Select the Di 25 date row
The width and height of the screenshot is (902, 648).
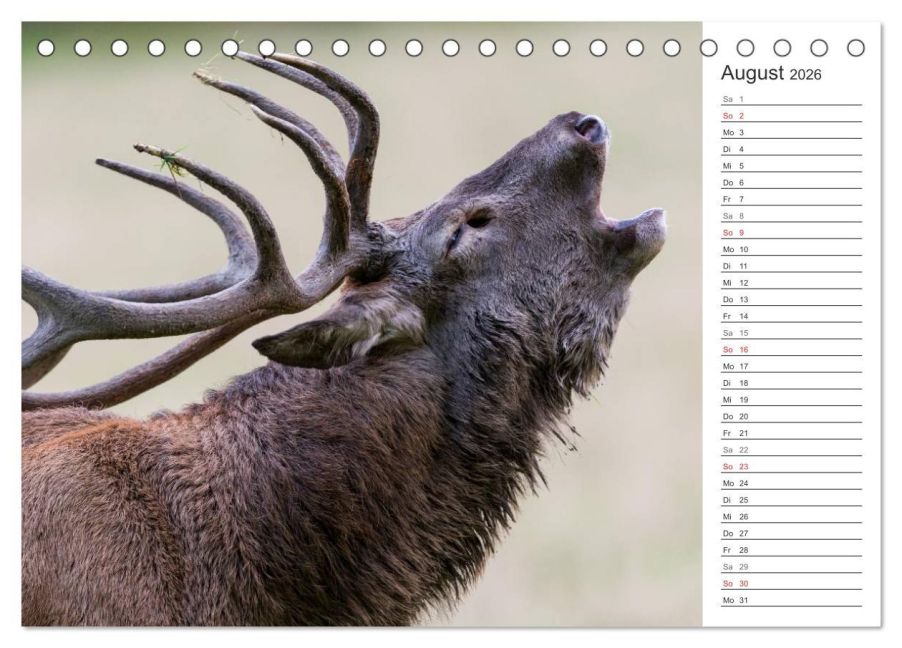(x=790, y=500)
